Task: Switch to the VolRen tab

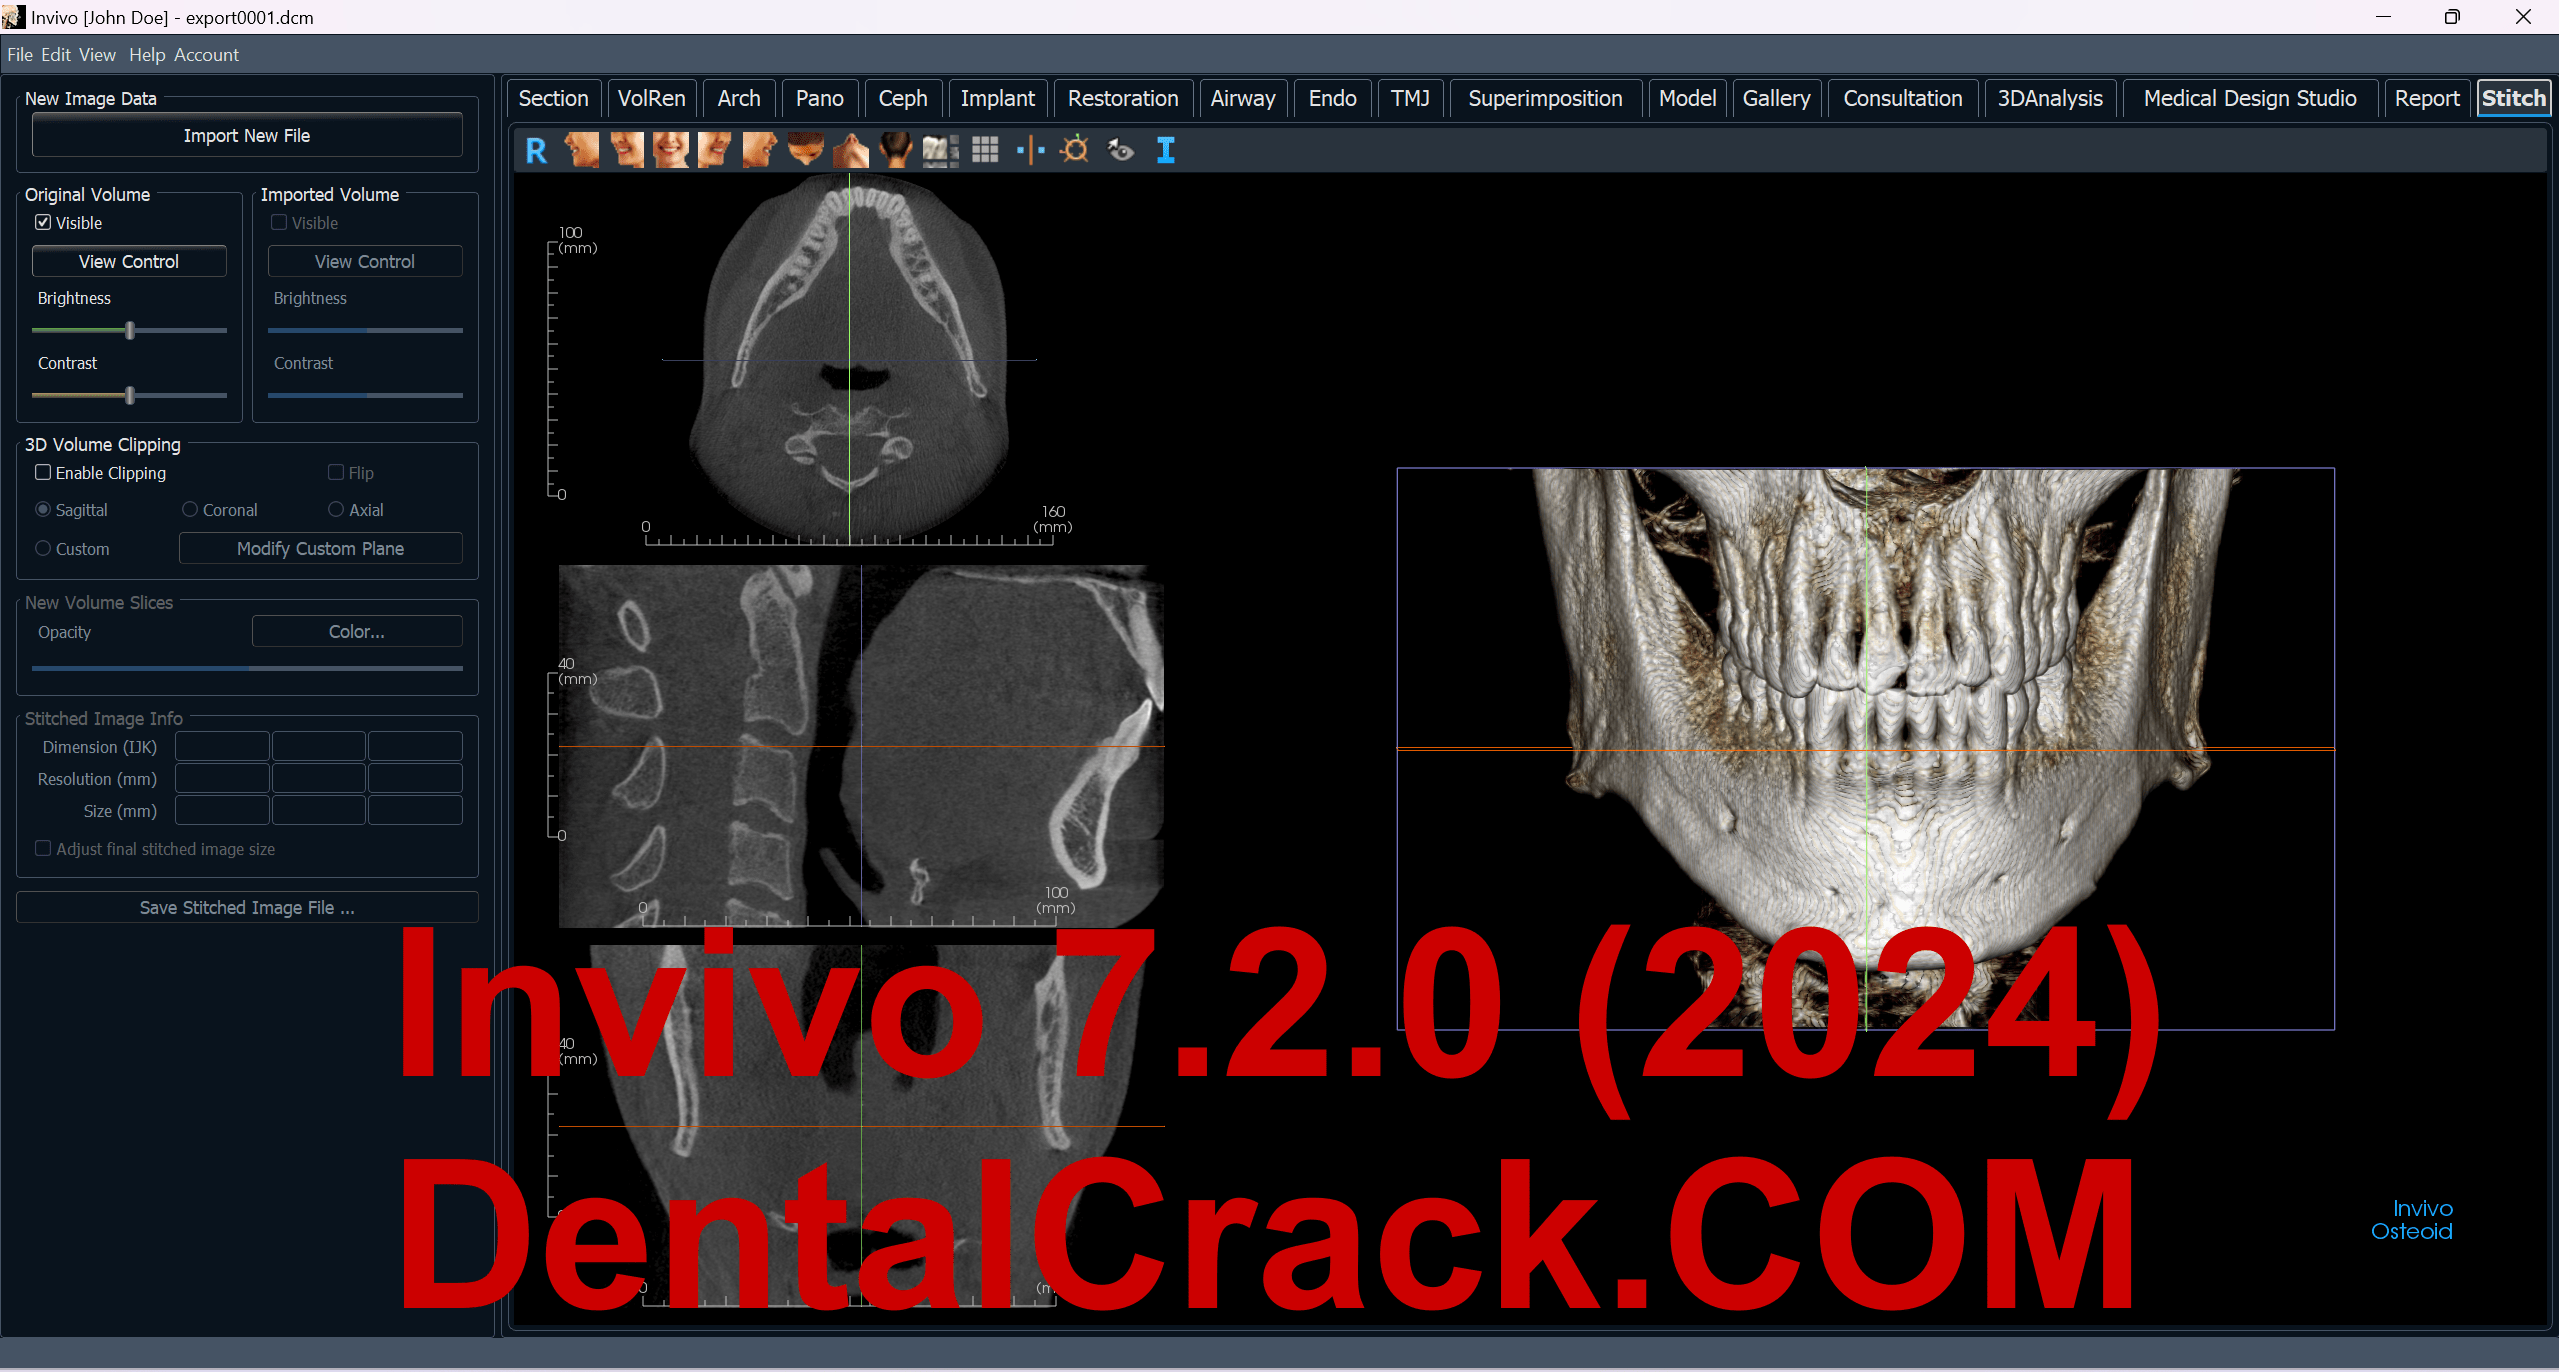Action: (651, 98)
